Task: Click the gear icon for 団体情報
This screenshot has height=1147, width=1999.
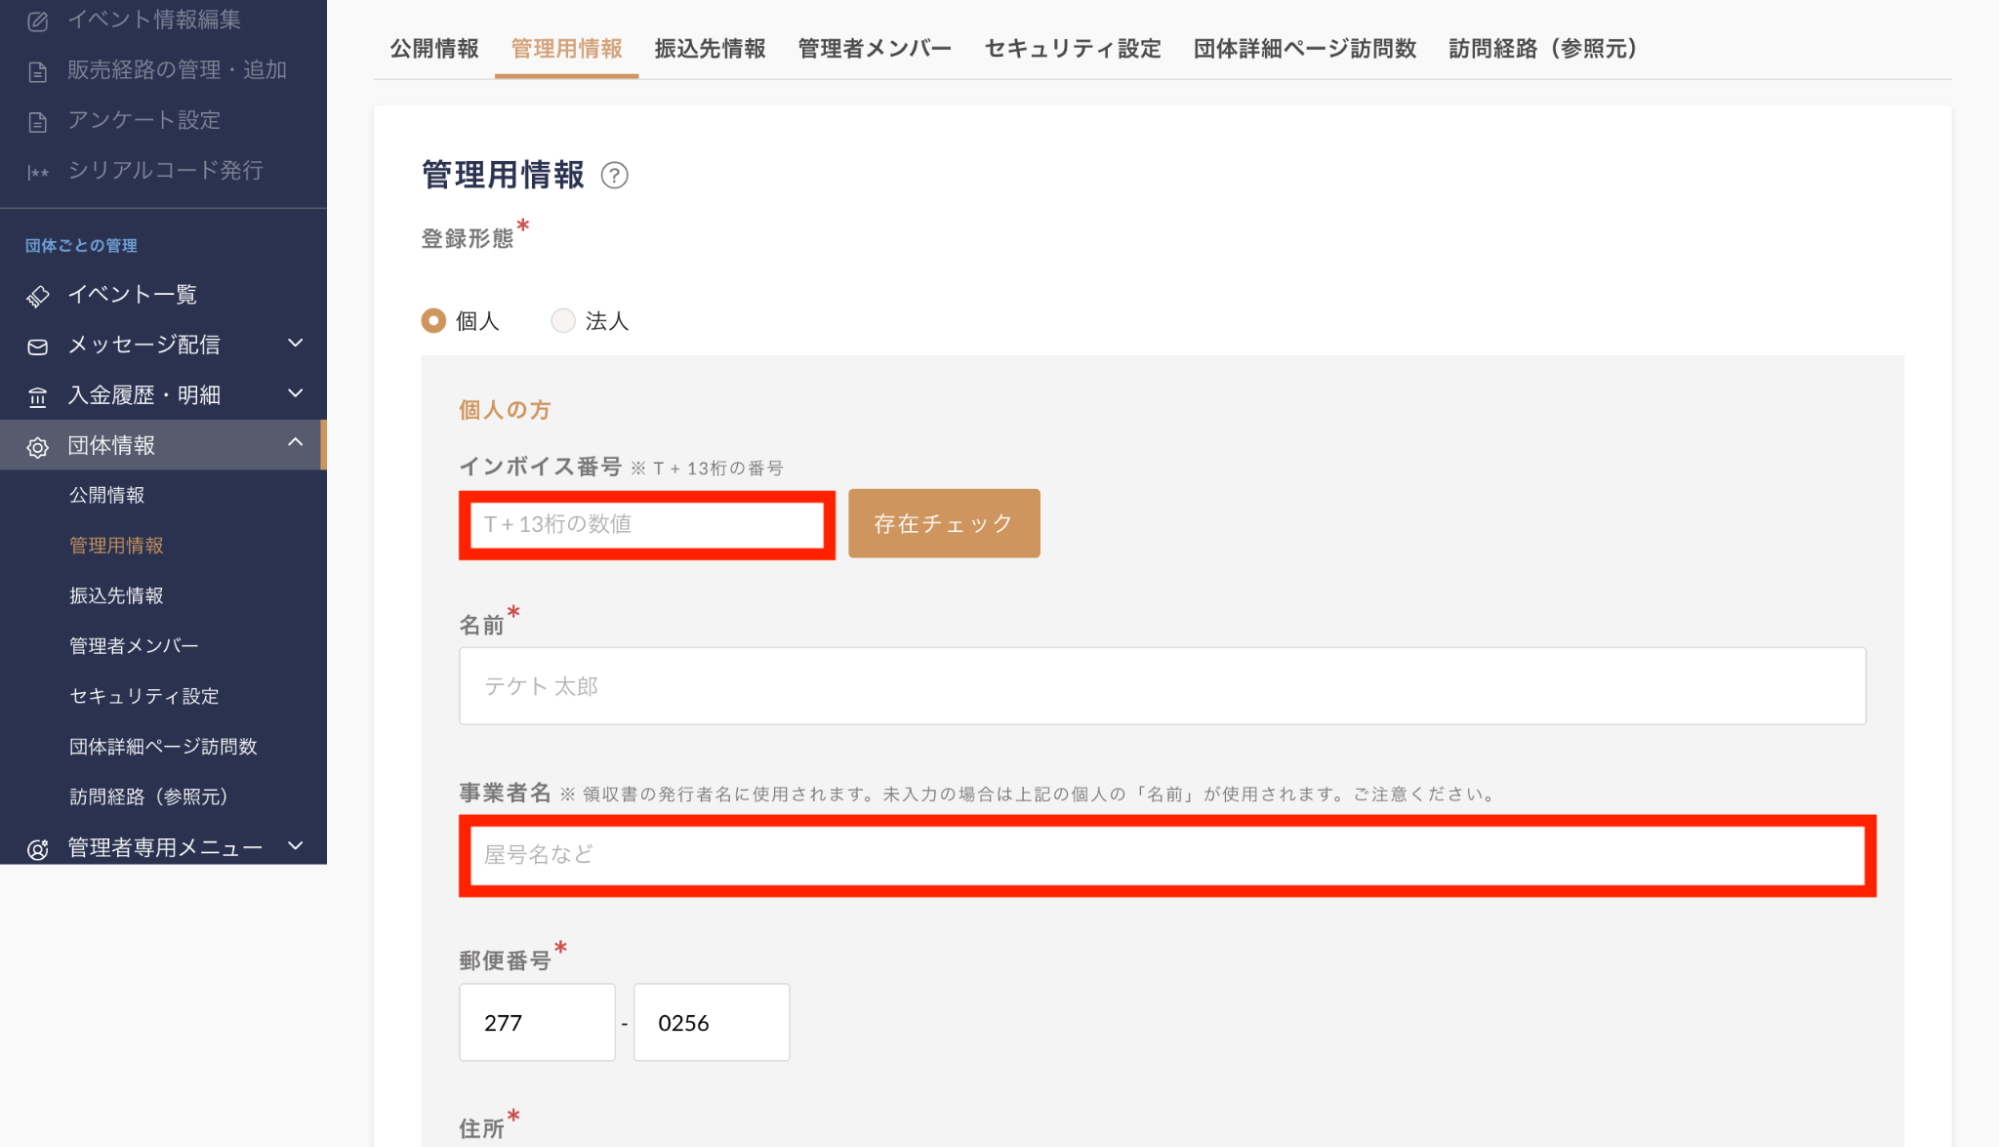Action: [x=38, y=447]
